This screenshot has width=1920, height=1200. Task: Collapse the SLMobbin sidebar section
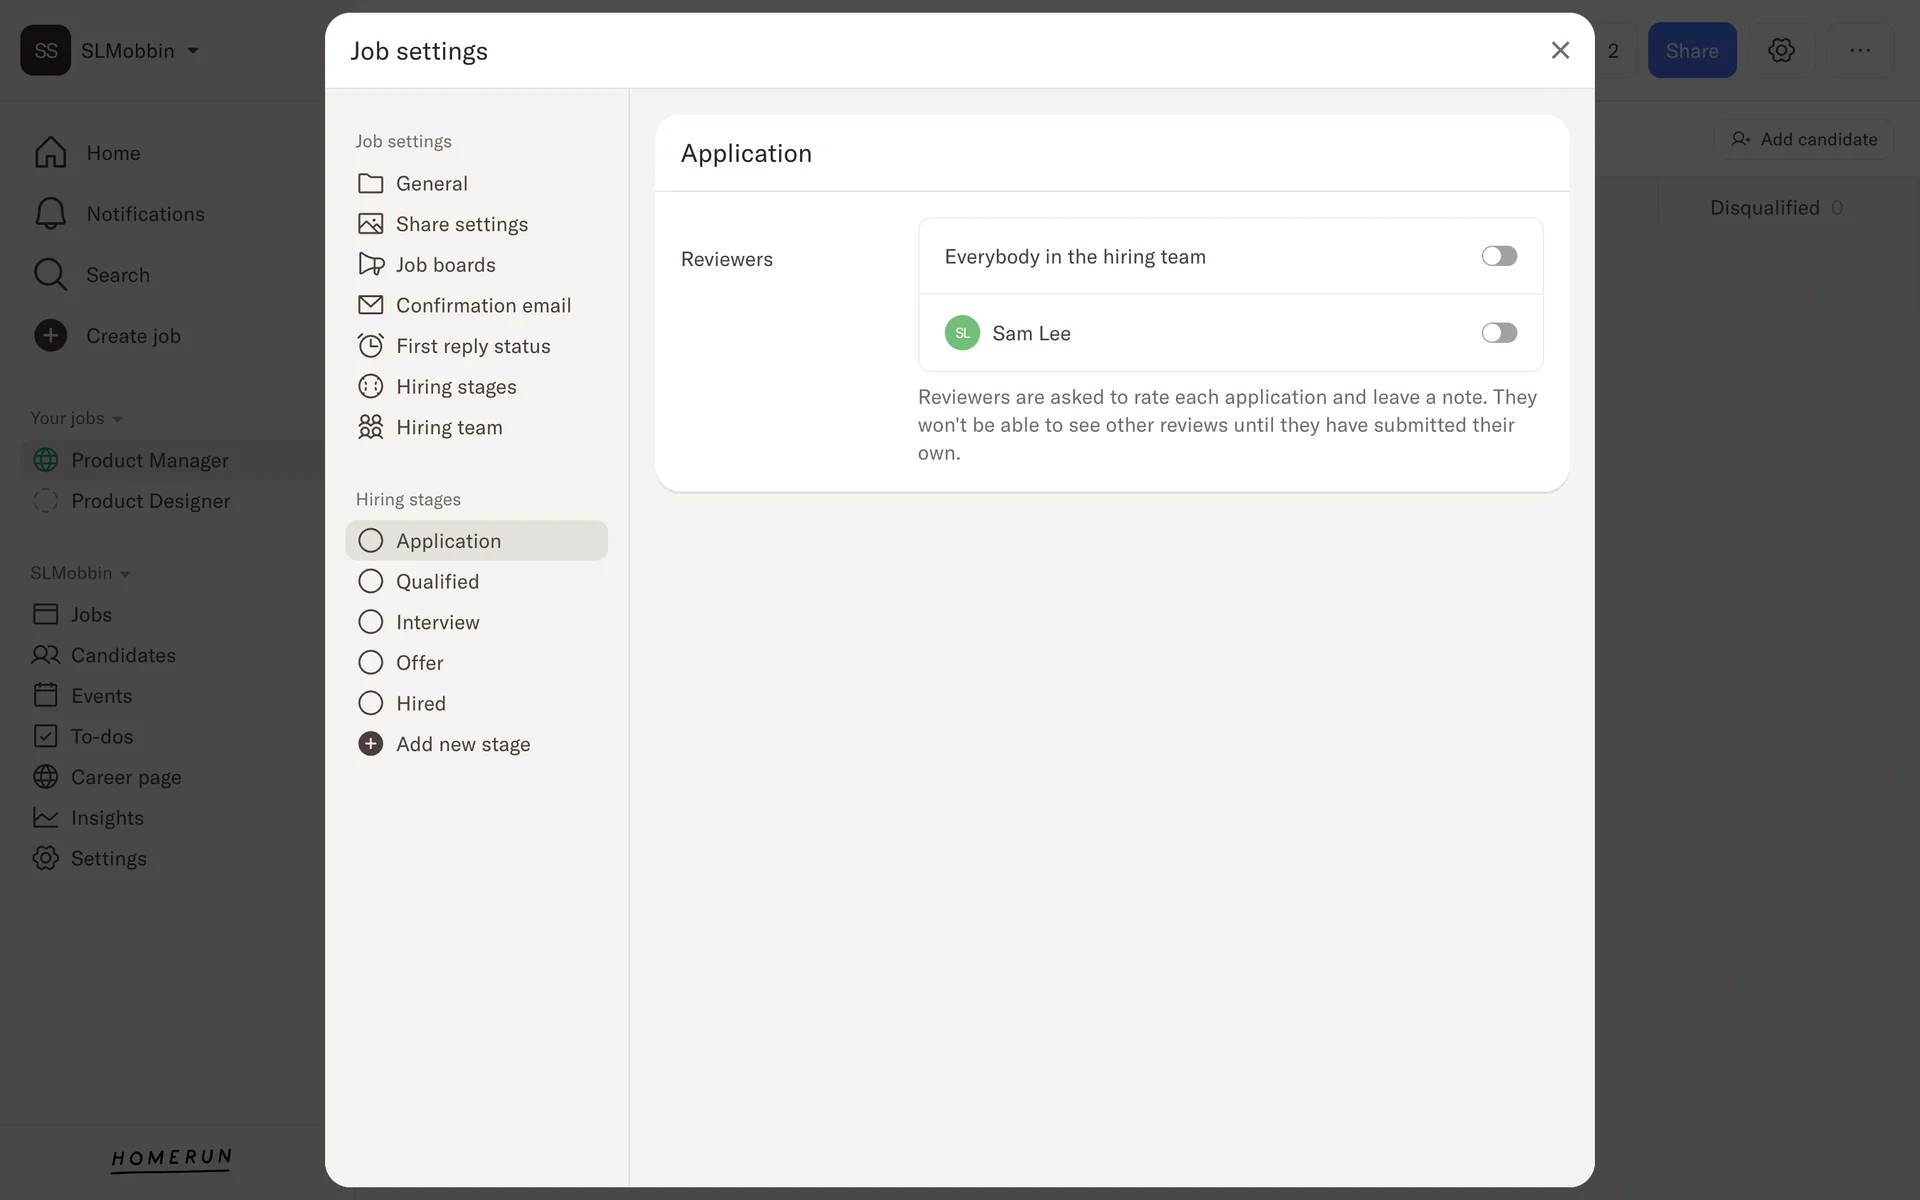(125, 574)
